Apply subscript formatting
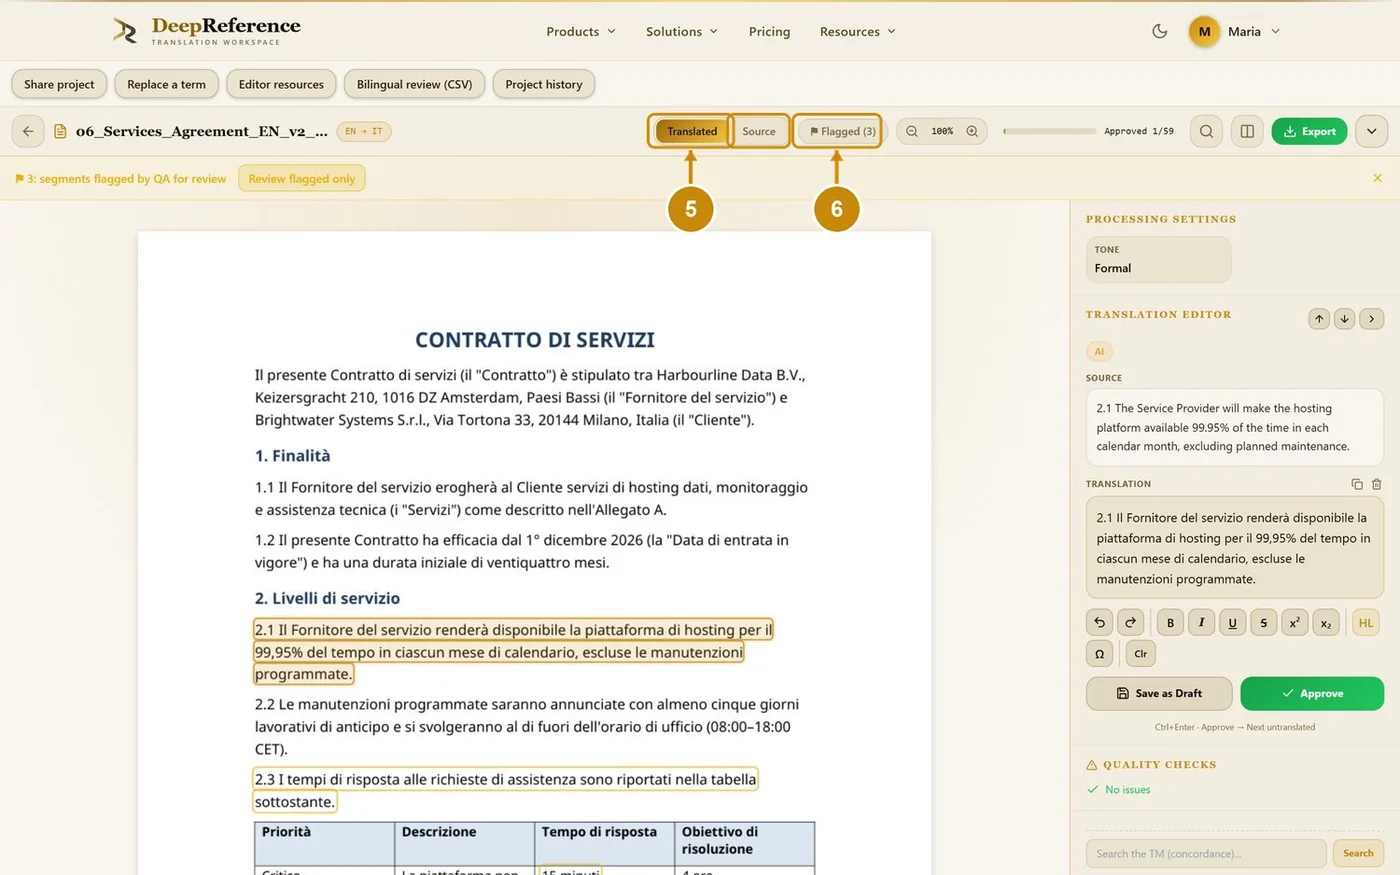Screen dimensions: 1400x875 [x=1325, y=623]
